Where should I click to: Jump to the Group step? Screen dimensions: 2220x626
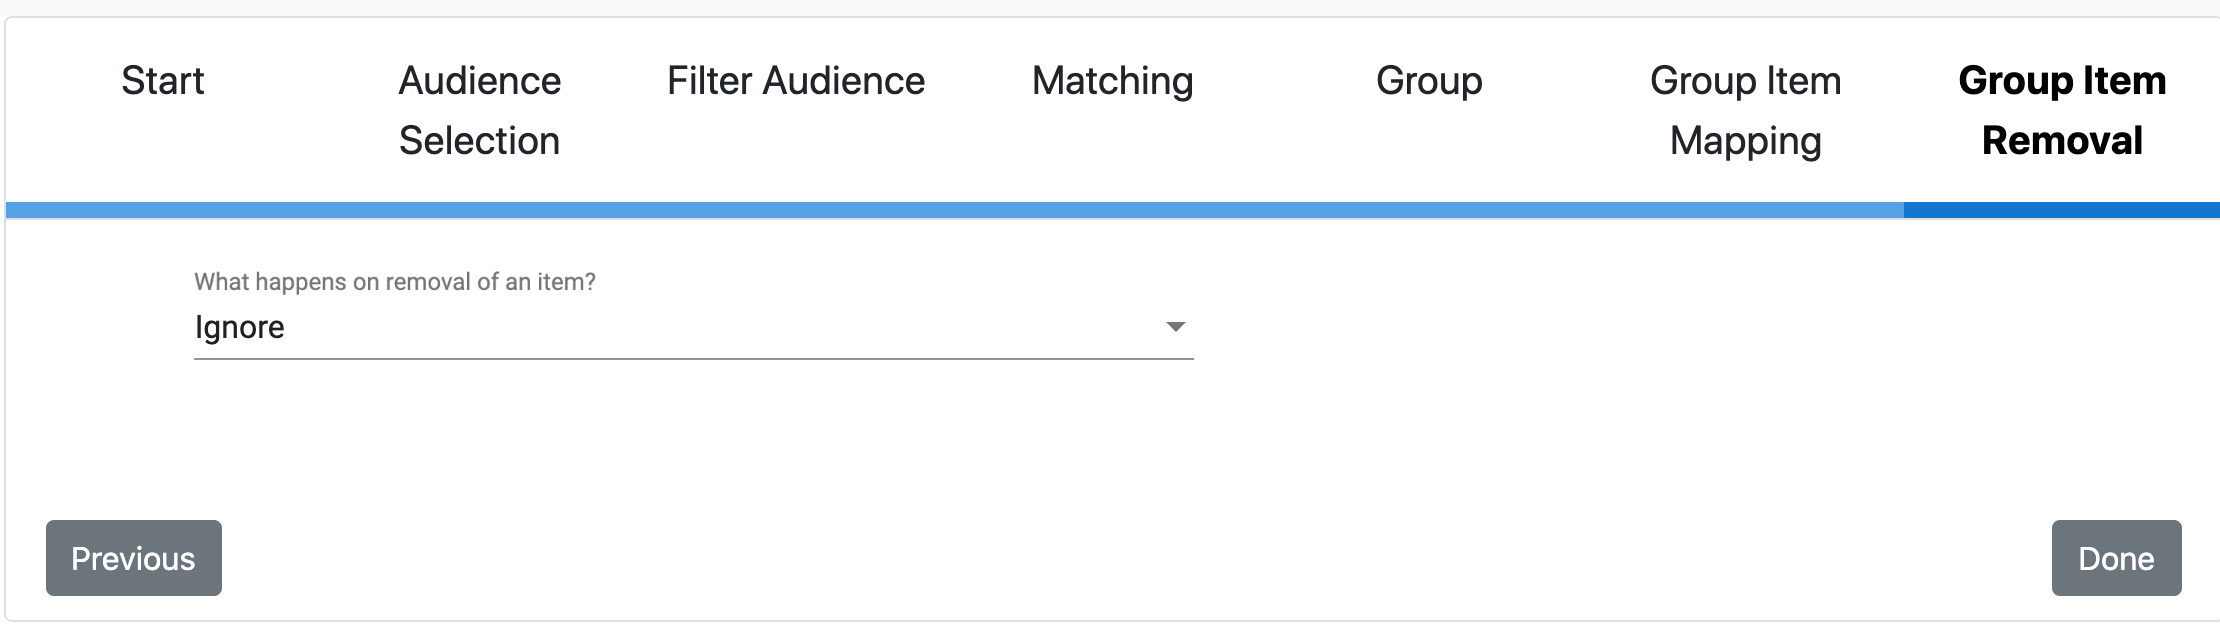[1429, 81]
